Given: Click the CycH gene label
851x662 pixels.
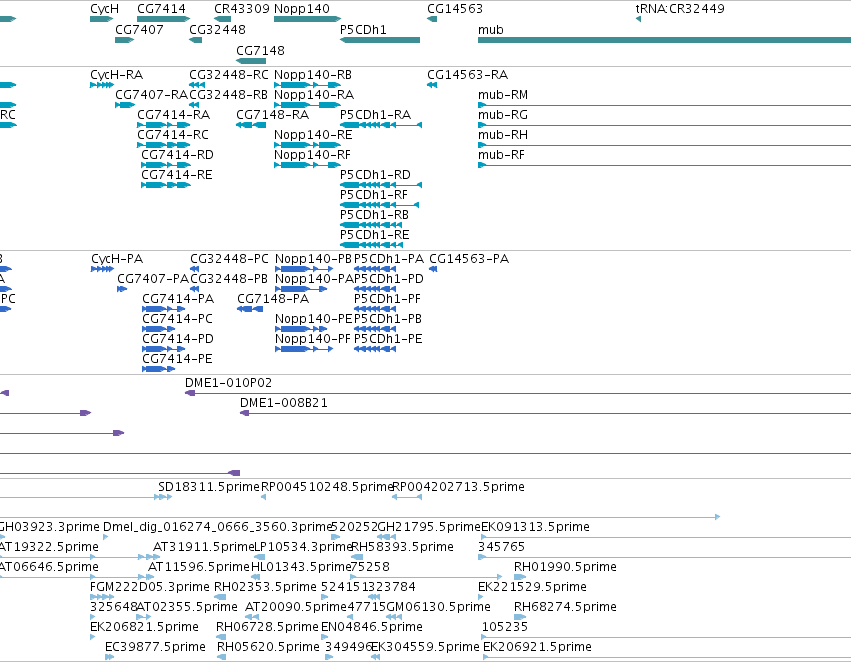Looking at the screenshot, I should coord(104,9).
